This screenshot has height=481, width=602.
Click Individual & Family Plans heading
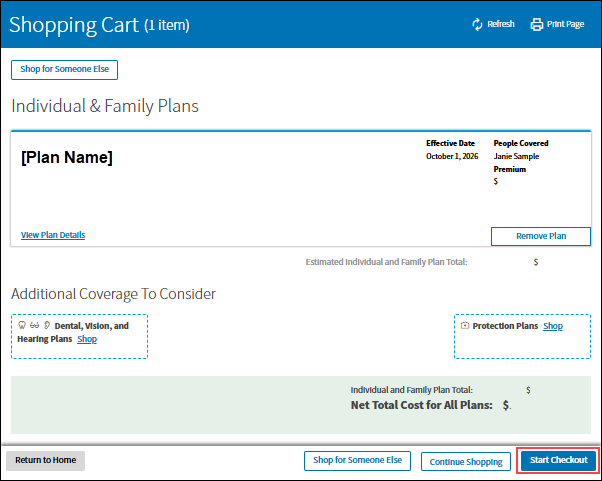point(105,106)
